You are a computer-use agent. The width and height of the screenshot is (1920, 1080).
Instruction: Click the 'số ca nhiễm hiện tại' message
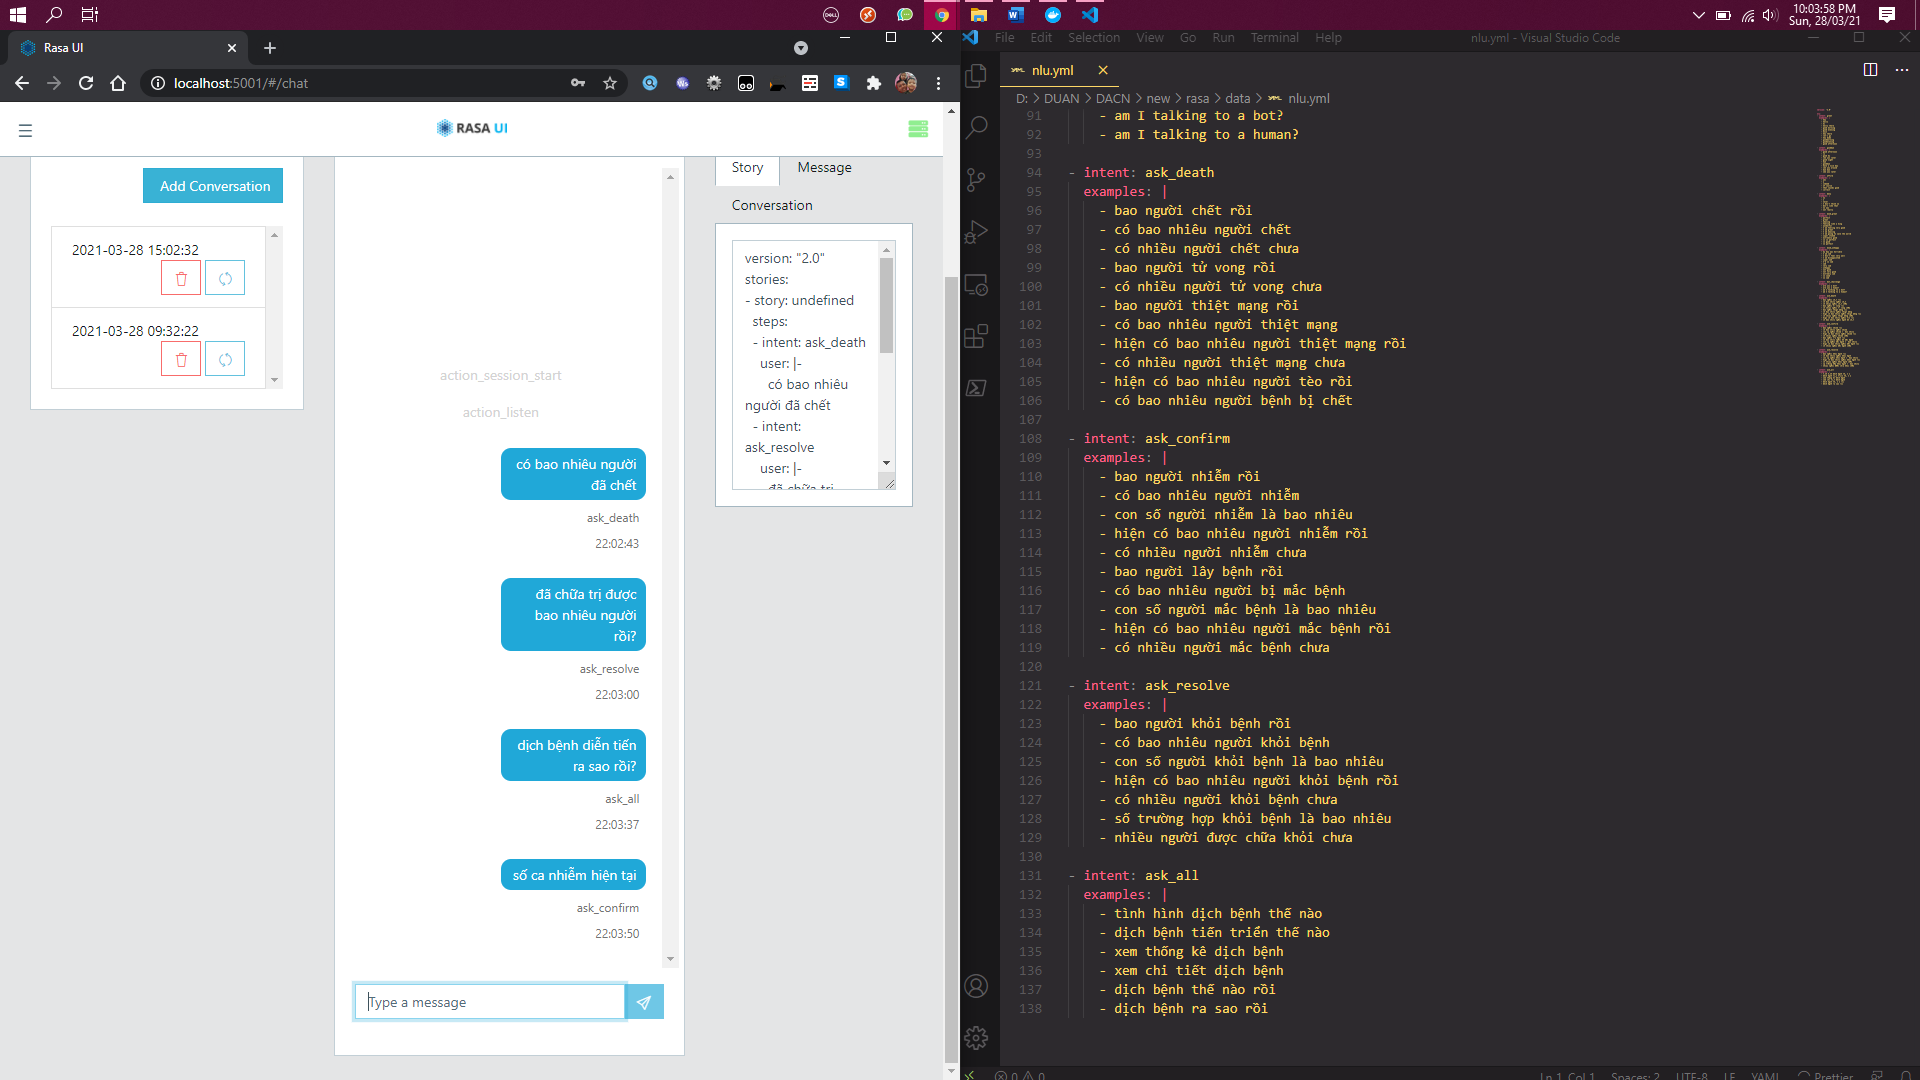(x=574, y=875)
